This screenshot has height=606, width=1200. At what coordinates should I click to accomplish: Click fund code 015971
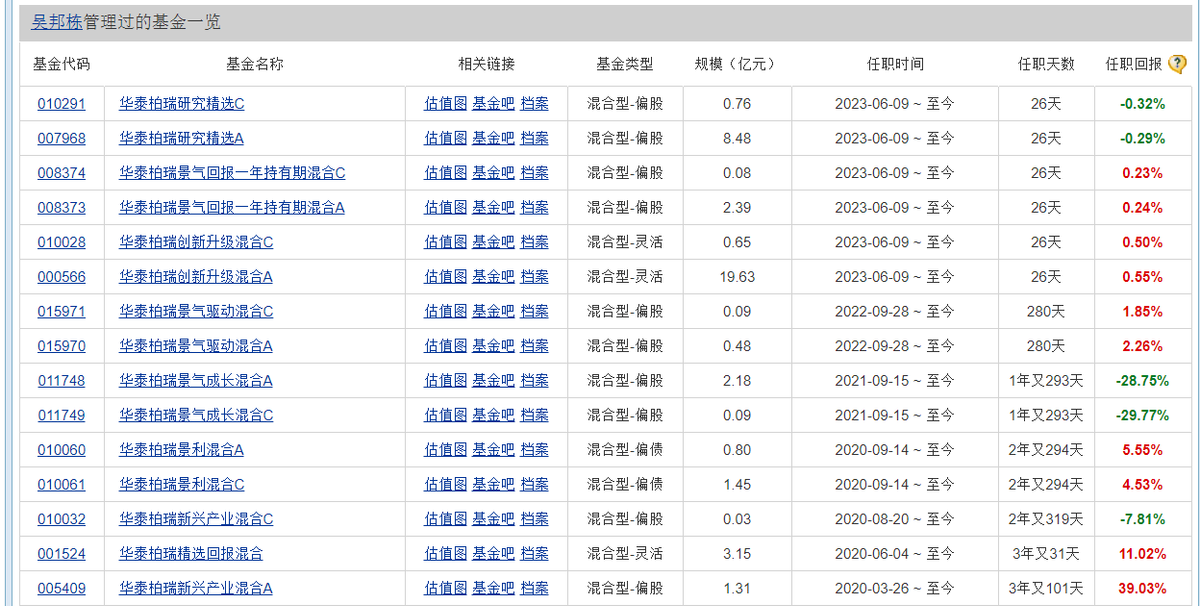click(61, 312)
